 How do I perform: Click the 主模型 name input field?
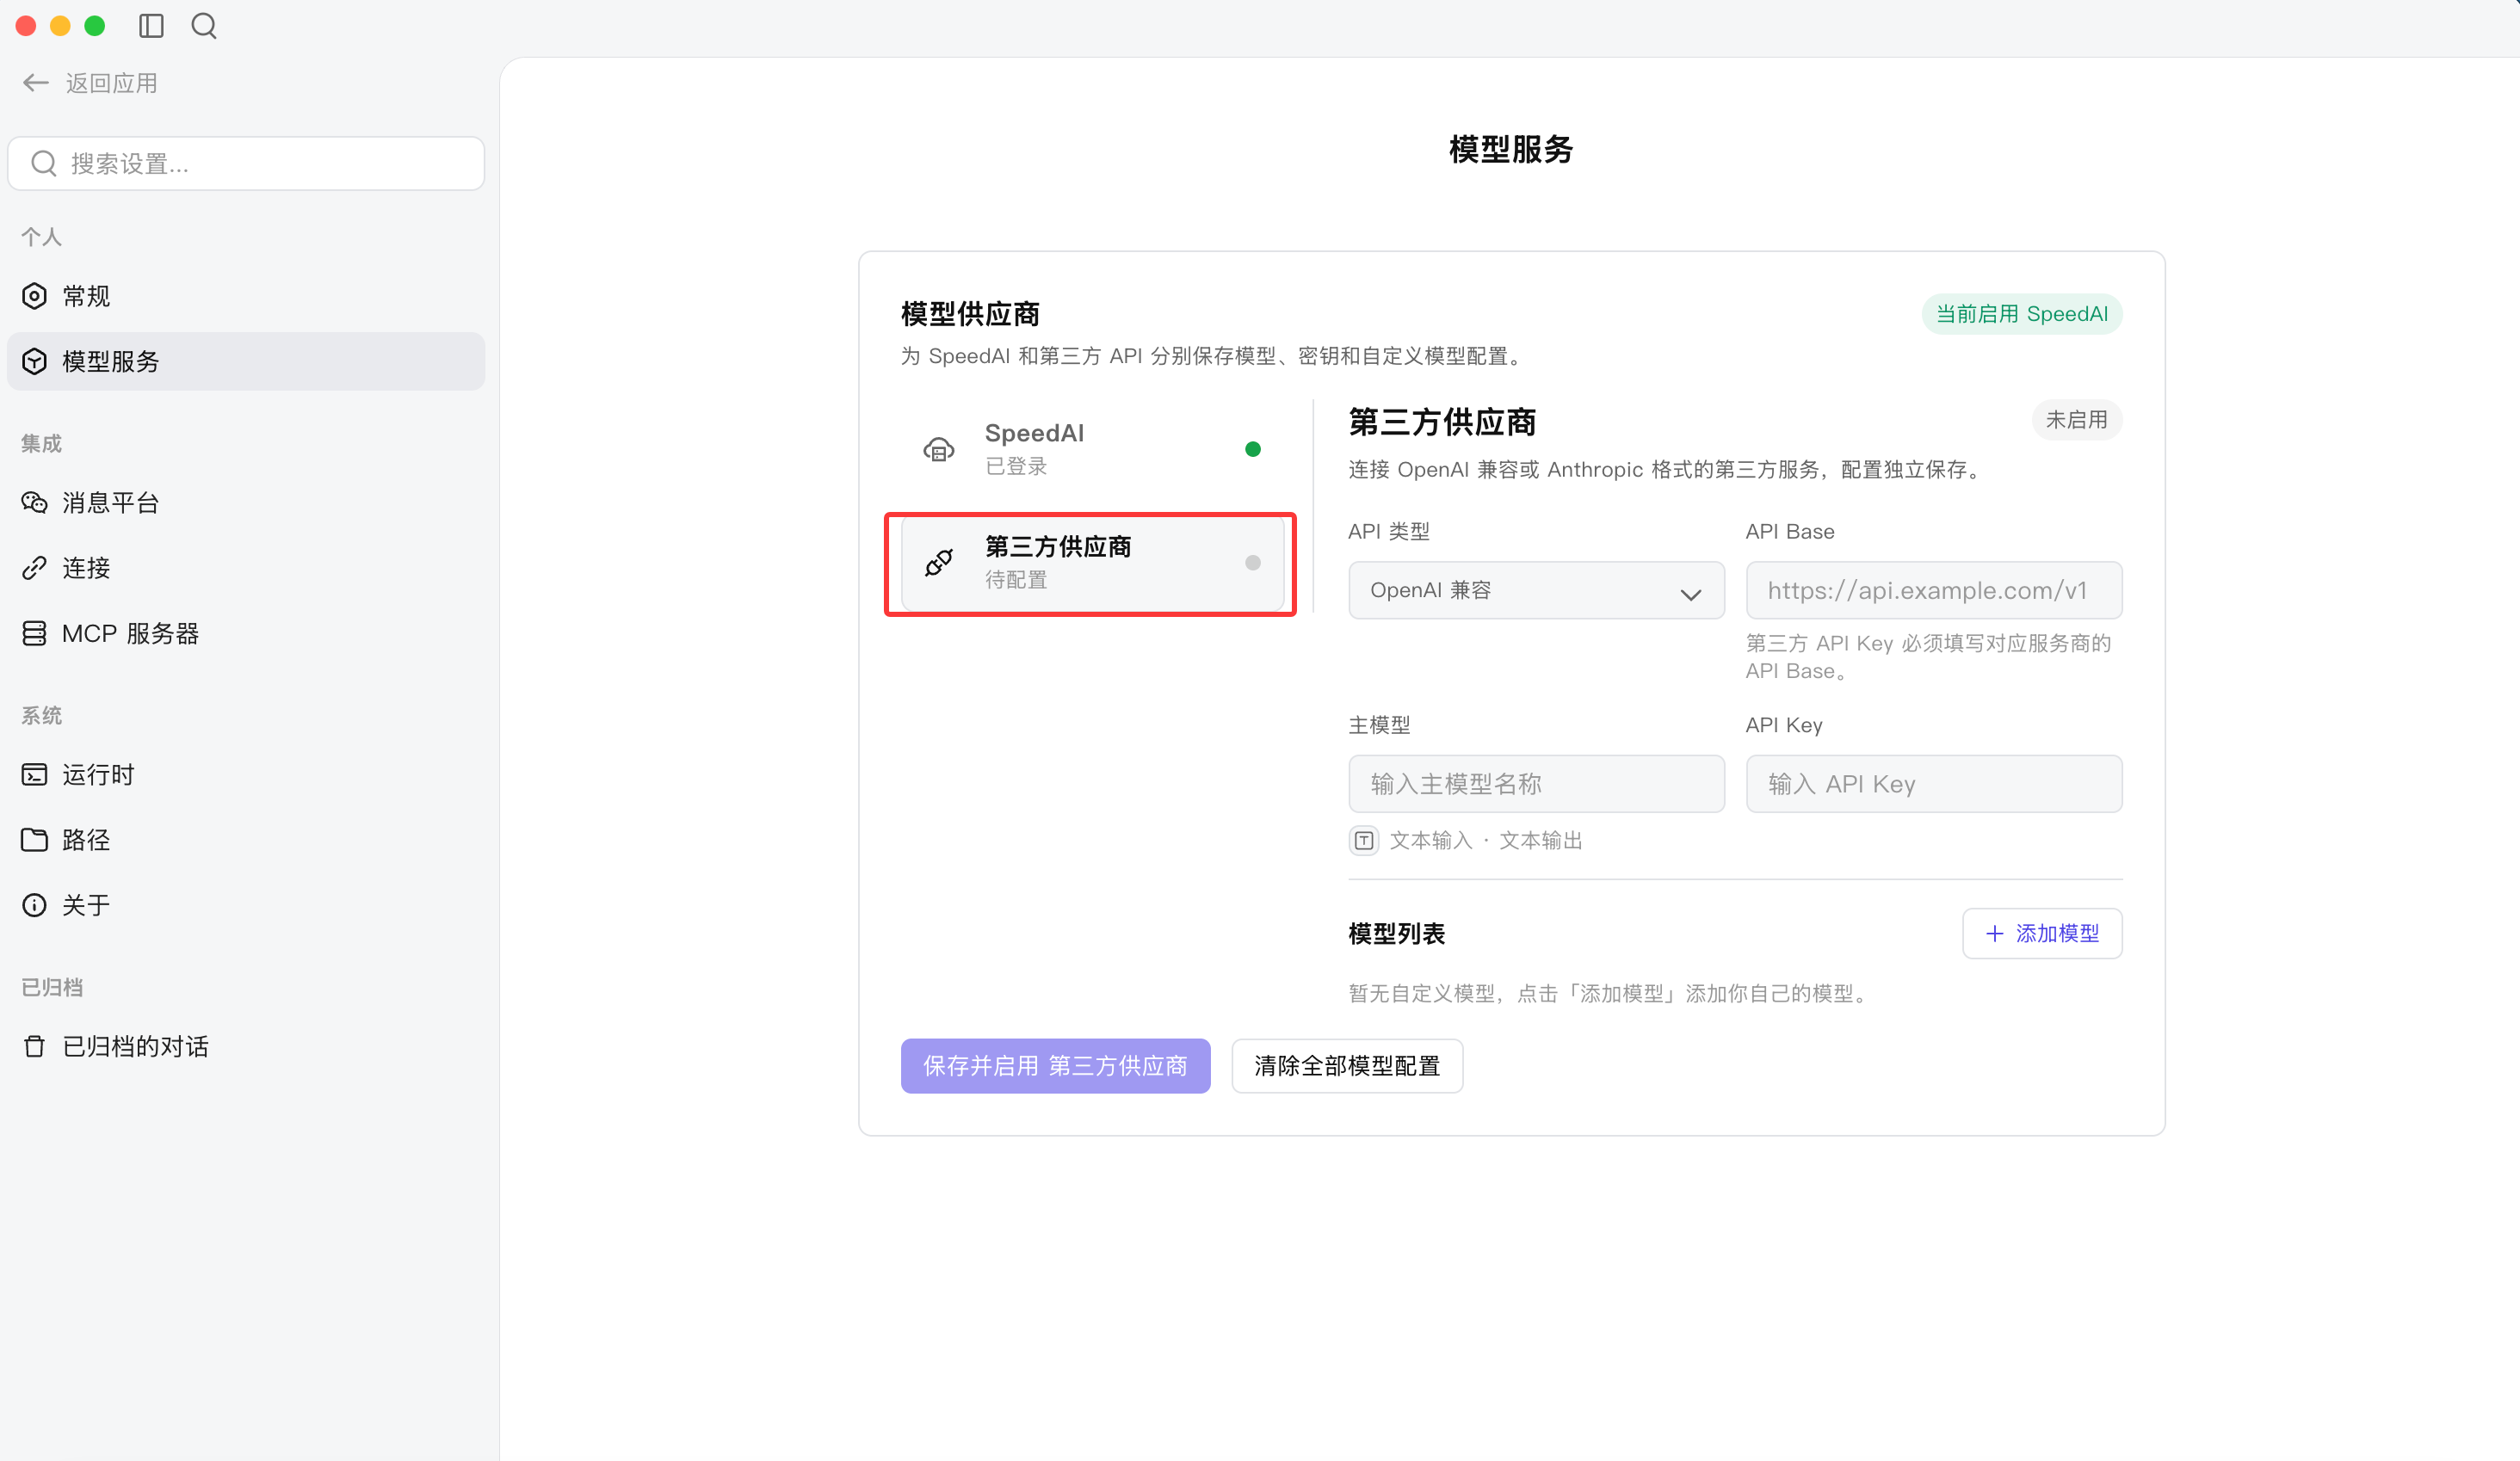click(x=1536, y=783)
